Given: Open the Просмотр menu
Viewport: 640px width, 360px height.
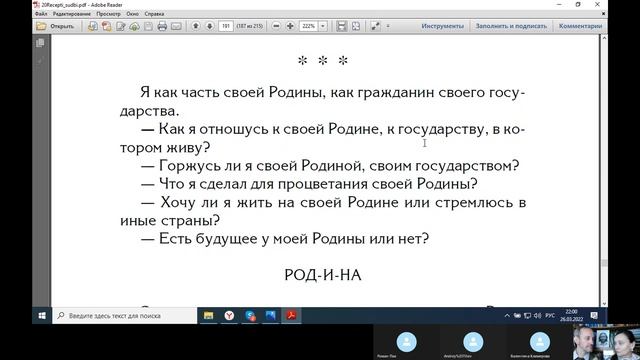Looking at the screenshot, I should tap(109, 14).
